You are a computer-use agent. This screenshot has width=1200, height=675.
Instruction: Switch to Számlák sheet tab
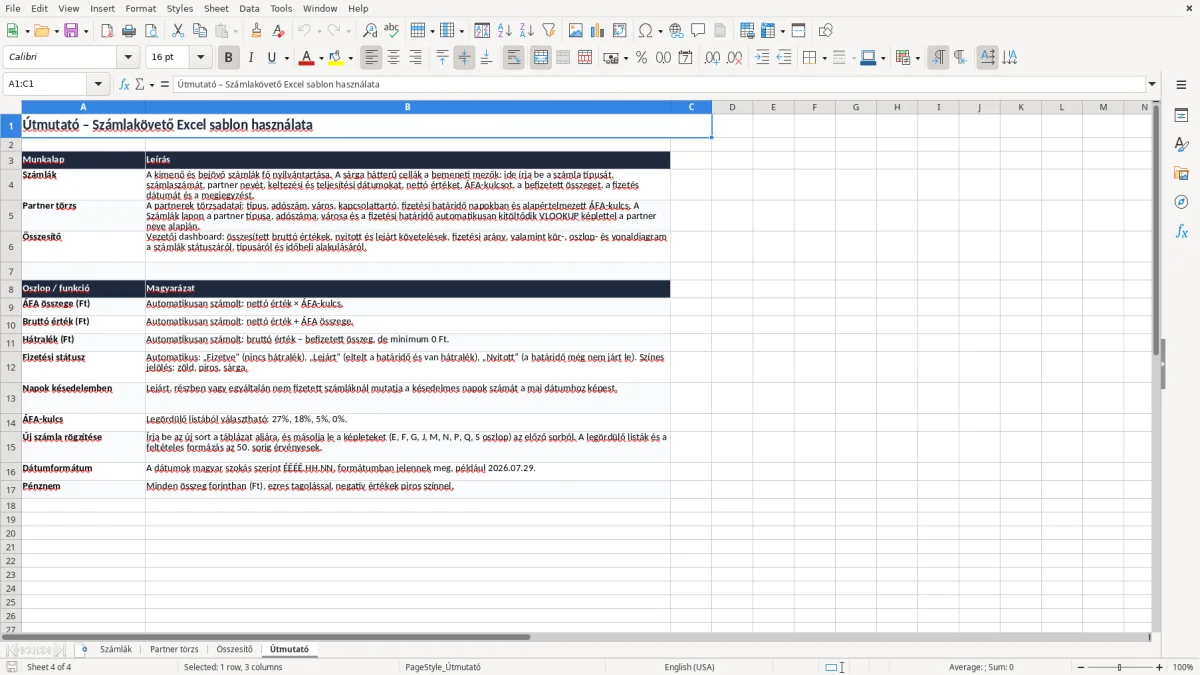pyautogui.click(x=116, y=649)
